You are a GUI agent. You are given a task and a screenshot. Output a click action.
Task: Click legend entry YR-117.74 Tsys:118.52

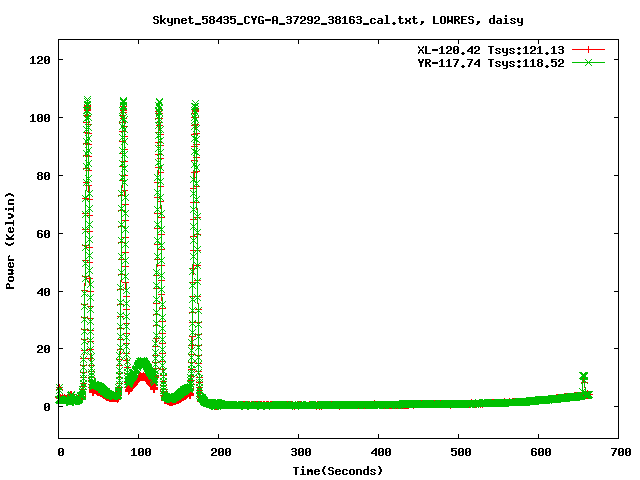coord(491,63)
